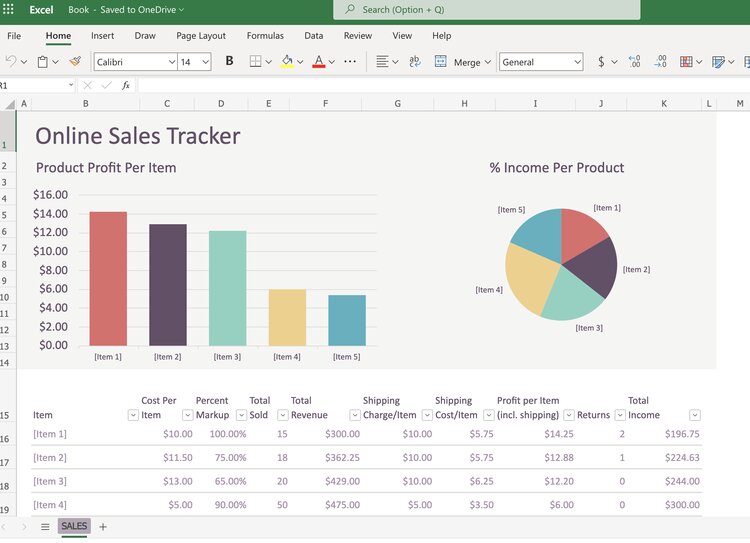Viewport: 750px width, 543px height.
Task: Click the Insert Function fx icon
Action: pos(126,85)
